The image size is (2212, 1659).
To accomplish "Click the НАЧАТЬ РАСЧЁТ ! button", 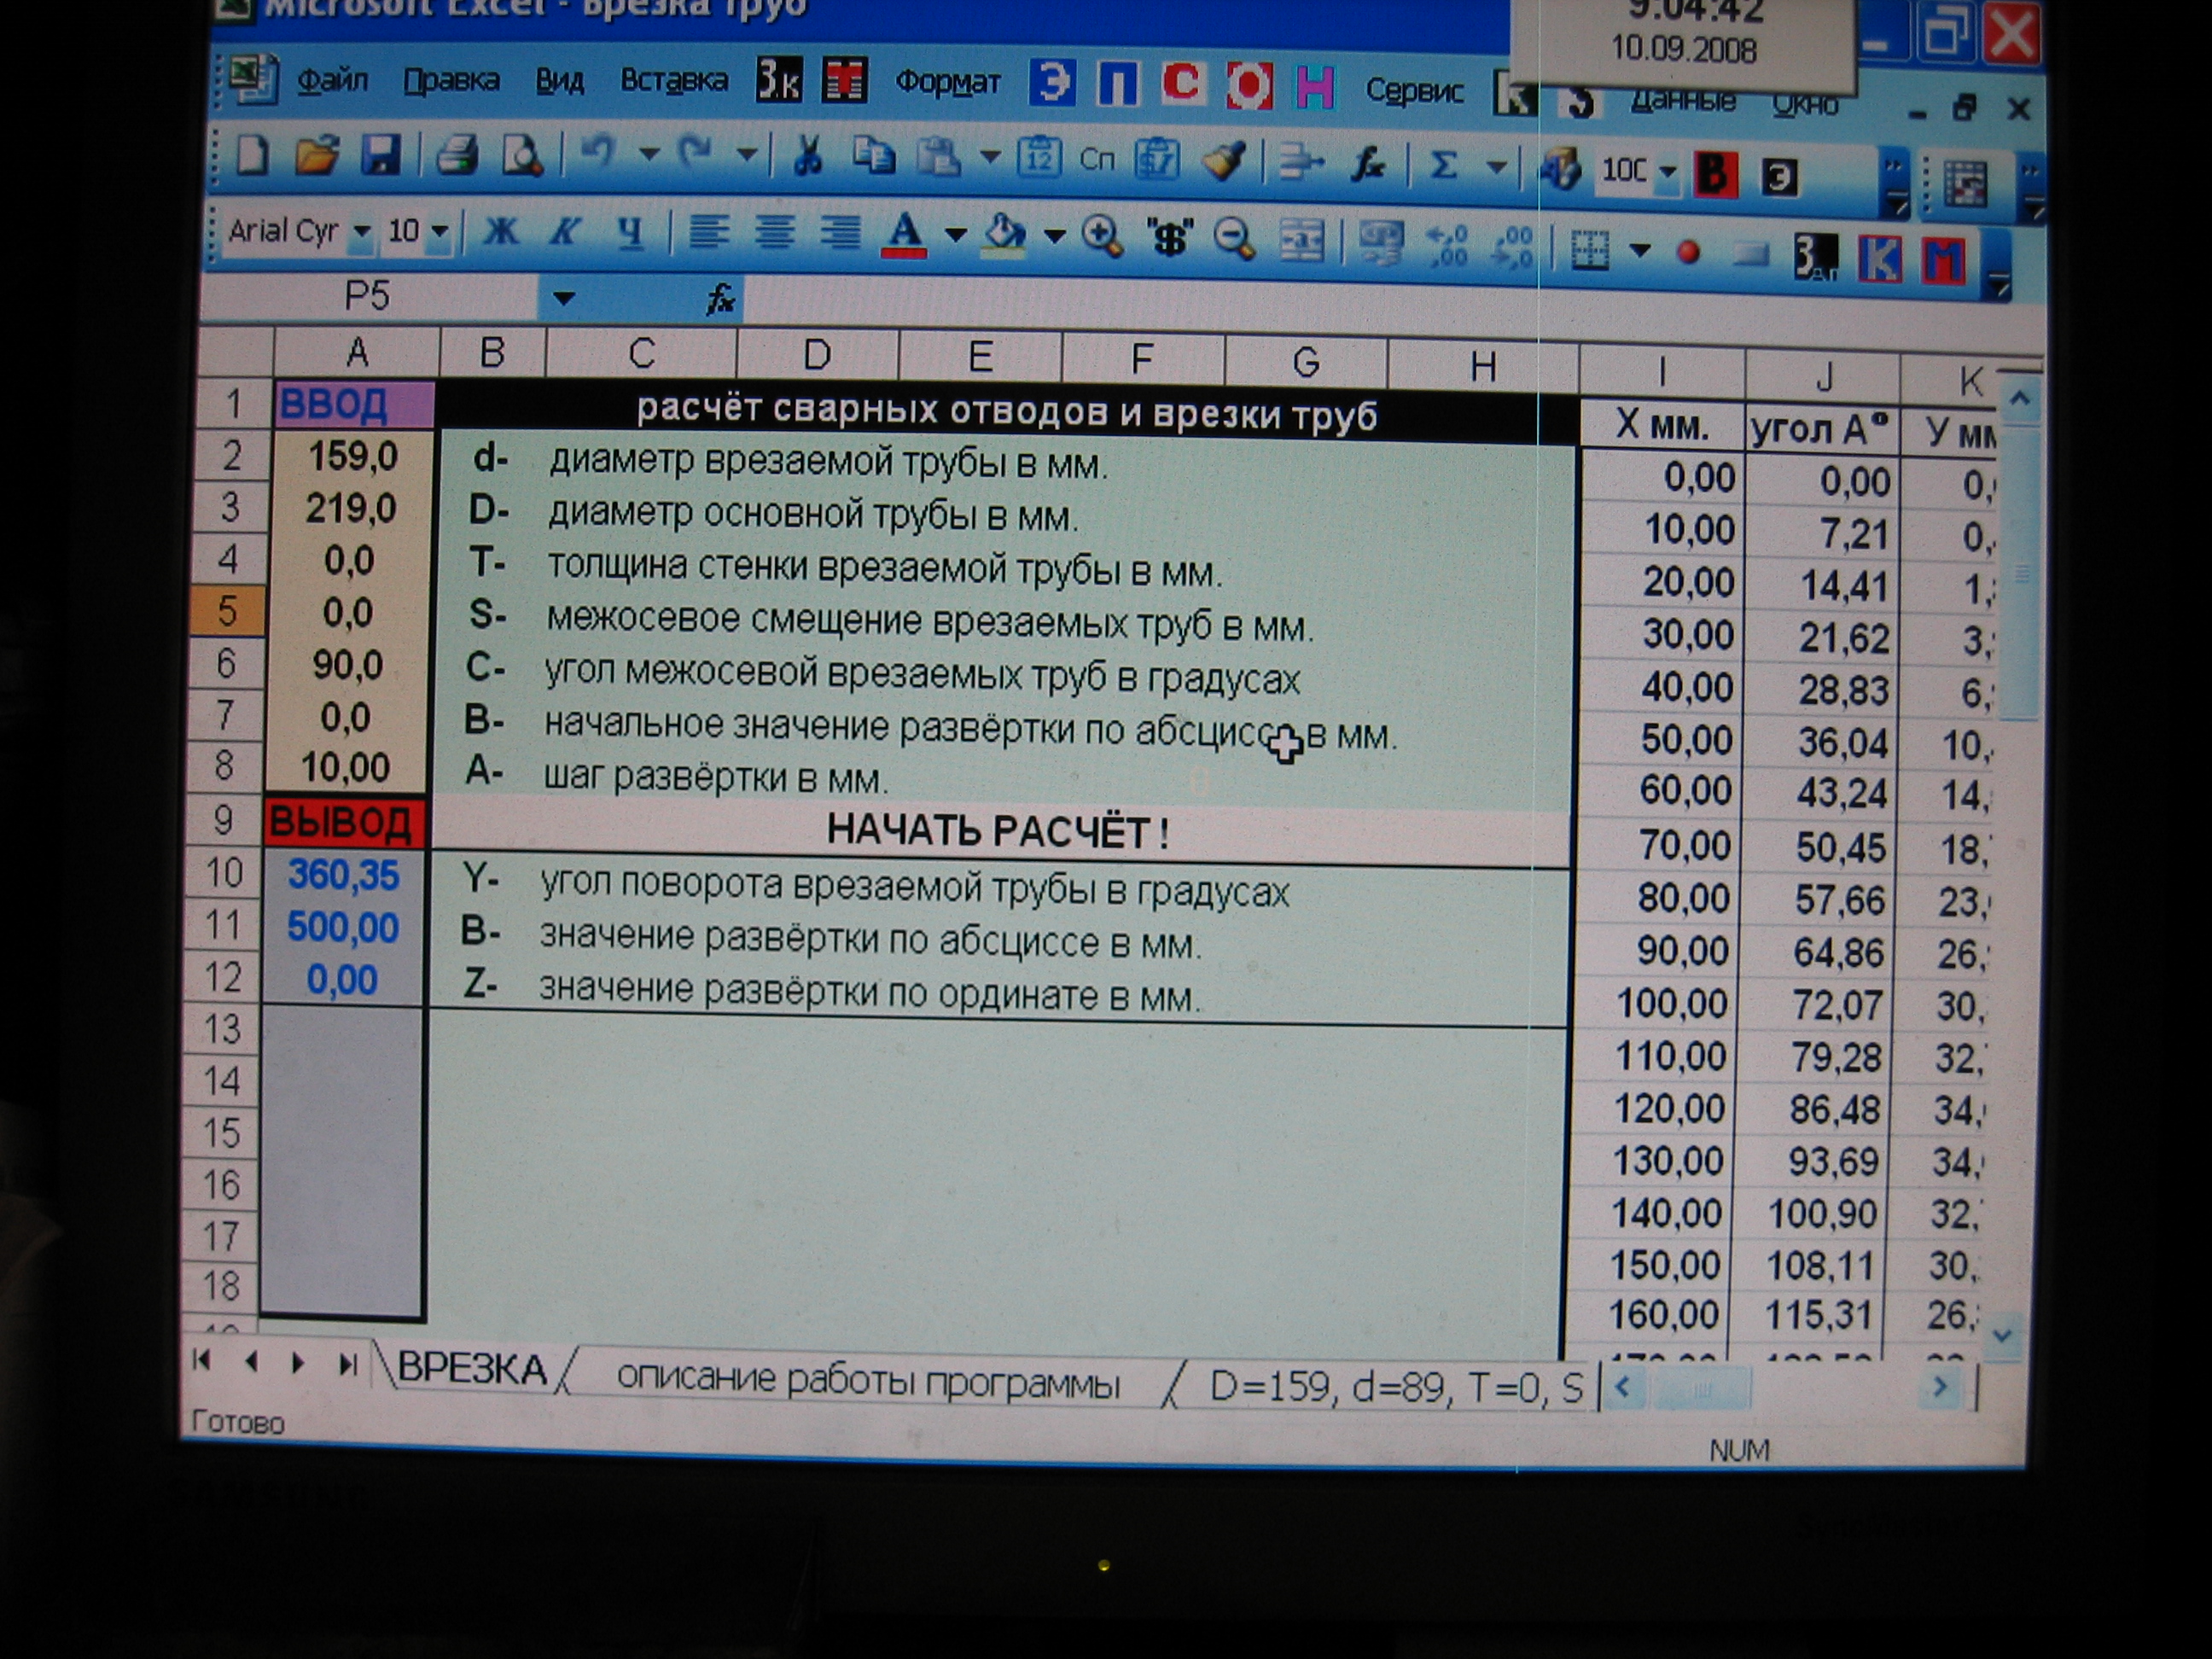I will tap(998, 831).
